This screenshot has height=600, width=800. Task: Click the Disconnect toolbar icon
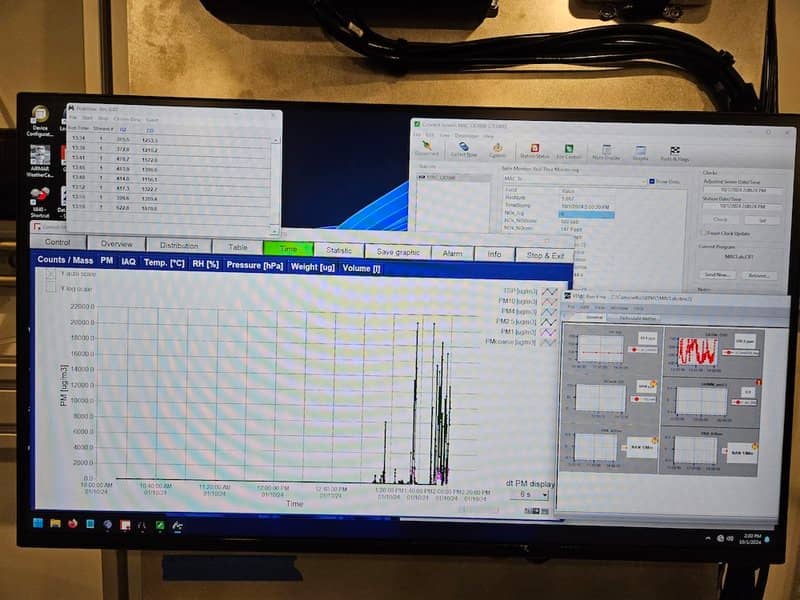[427, 150]
